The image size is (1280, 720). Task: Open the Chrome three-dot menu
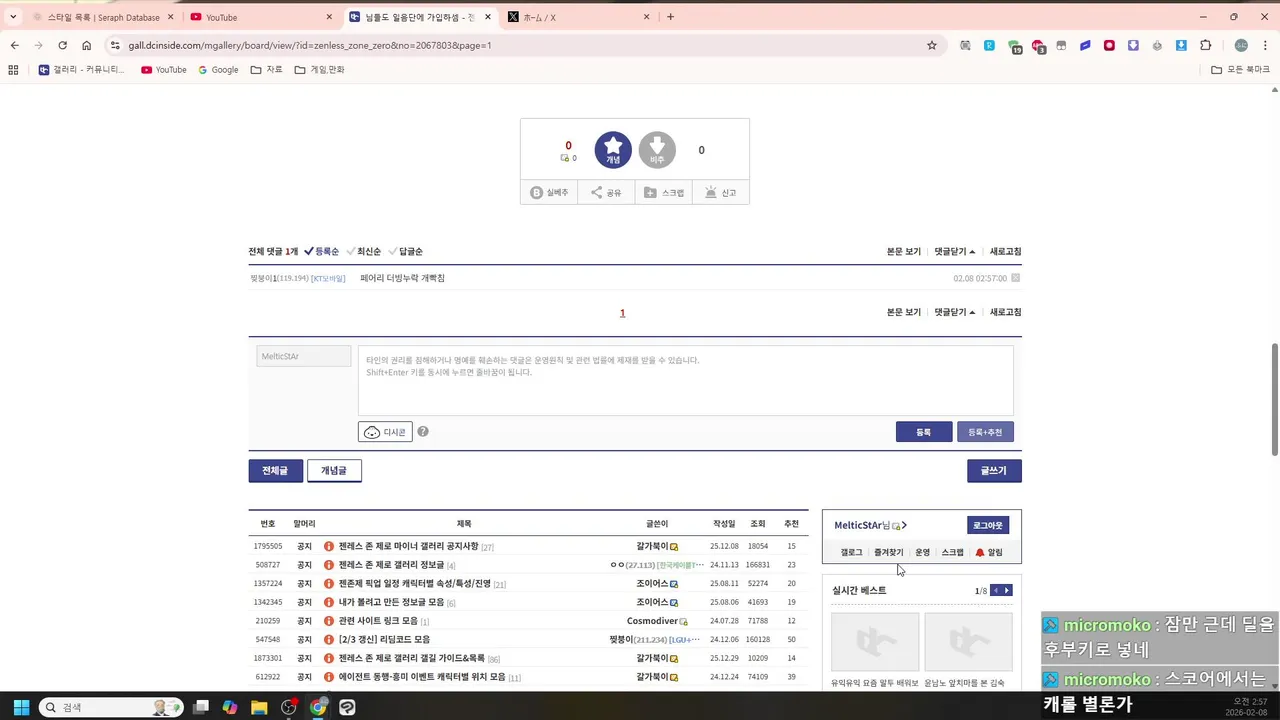coord(1265,45)
